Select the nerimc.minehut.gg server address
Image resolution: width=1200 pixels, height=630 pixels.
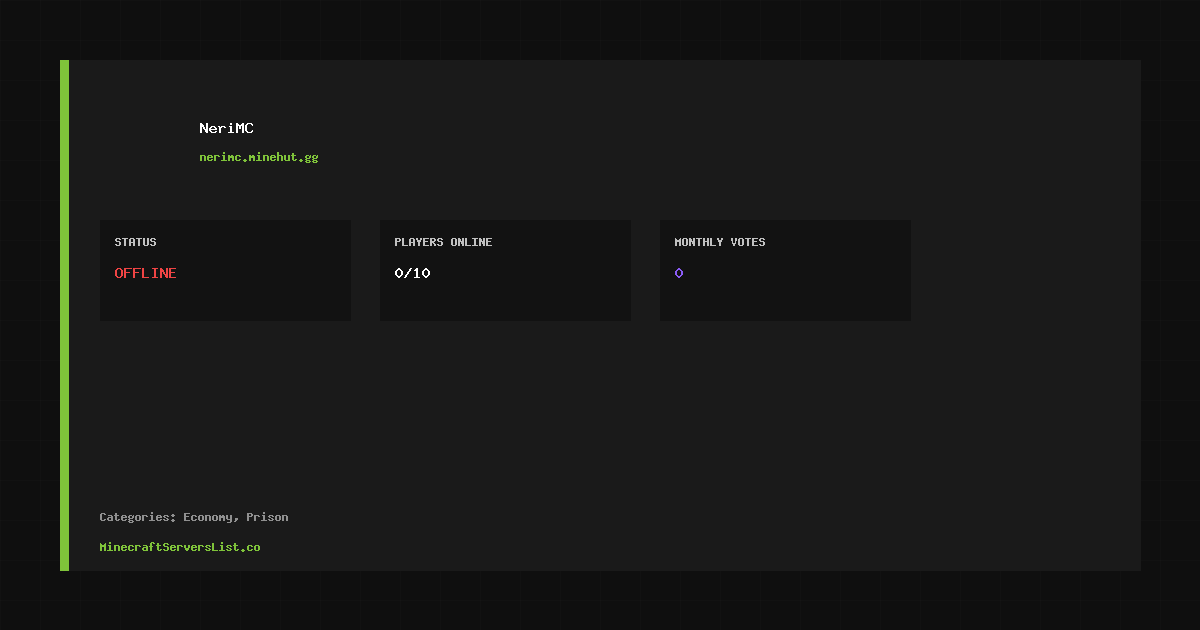click(259, 157)
